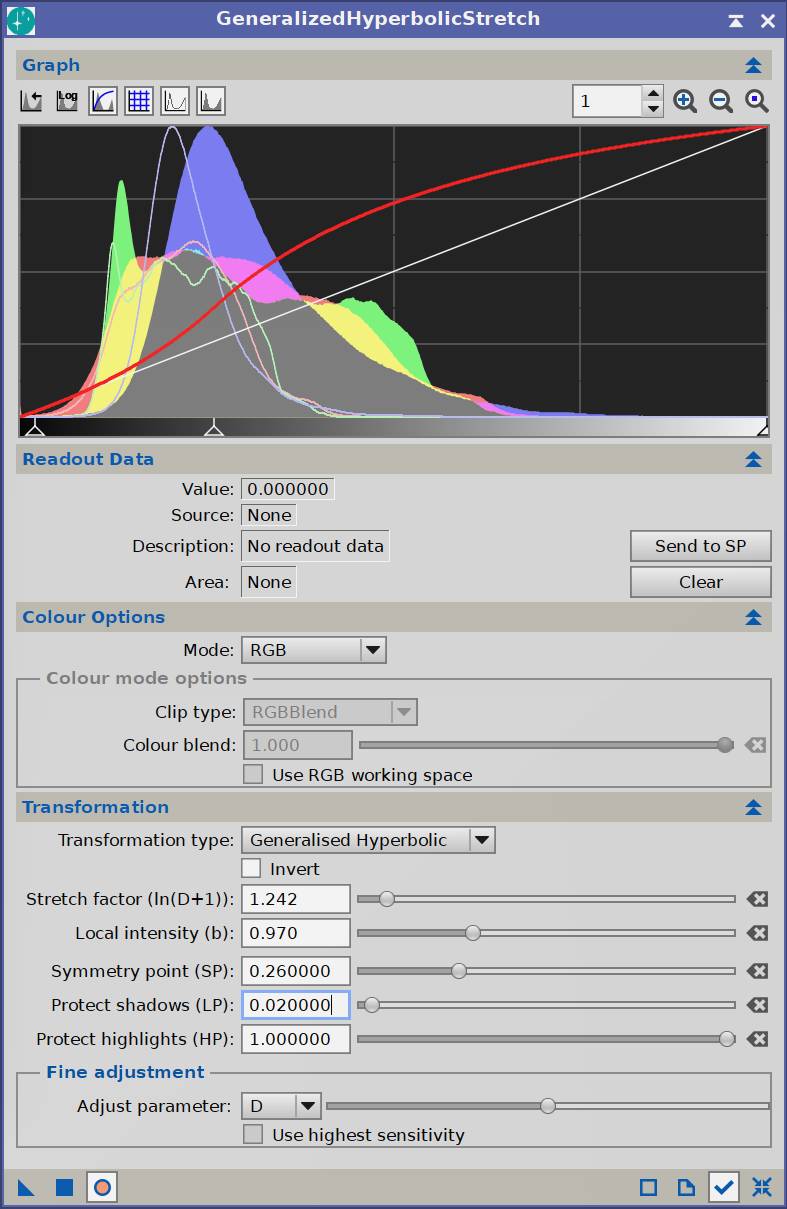This screenshot has width=787, height=1209.
Task: Toggle the checkmark icon in bottom bar
Action: point(724,1188)
